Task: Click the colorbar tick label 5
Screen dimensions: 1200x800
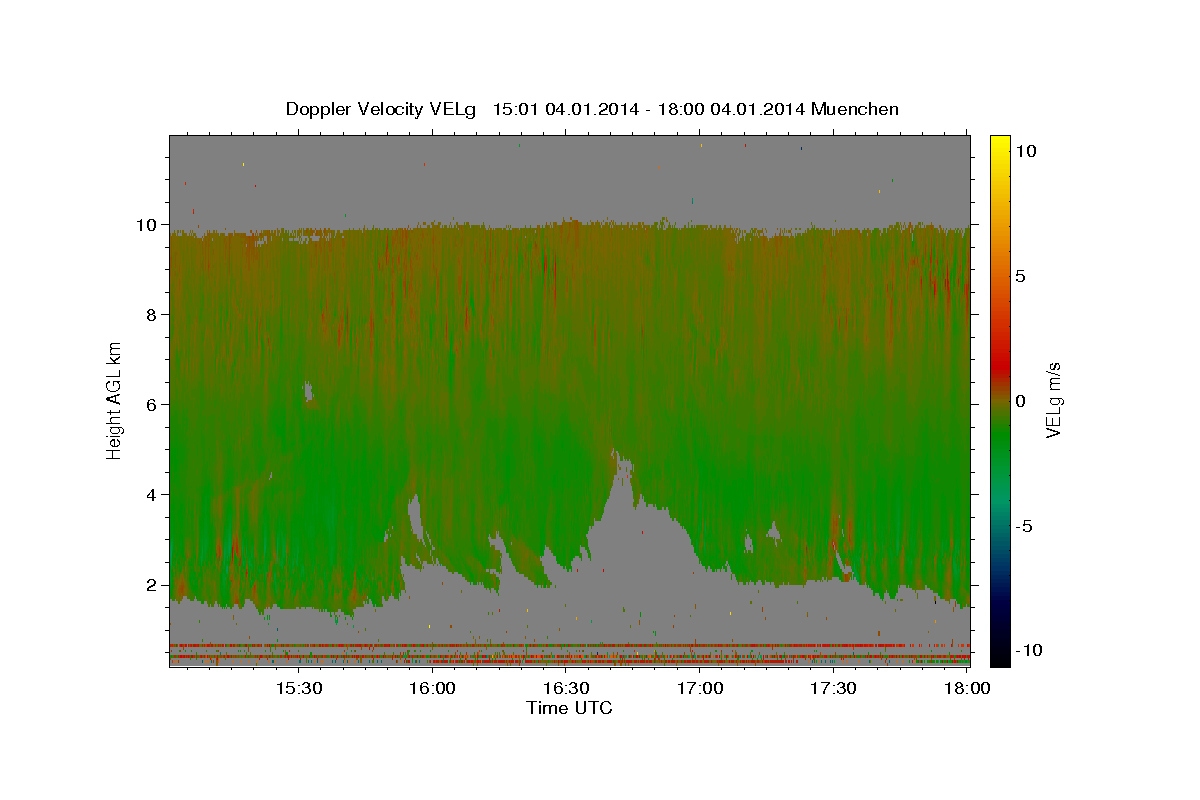Action: coord(1021,276)
